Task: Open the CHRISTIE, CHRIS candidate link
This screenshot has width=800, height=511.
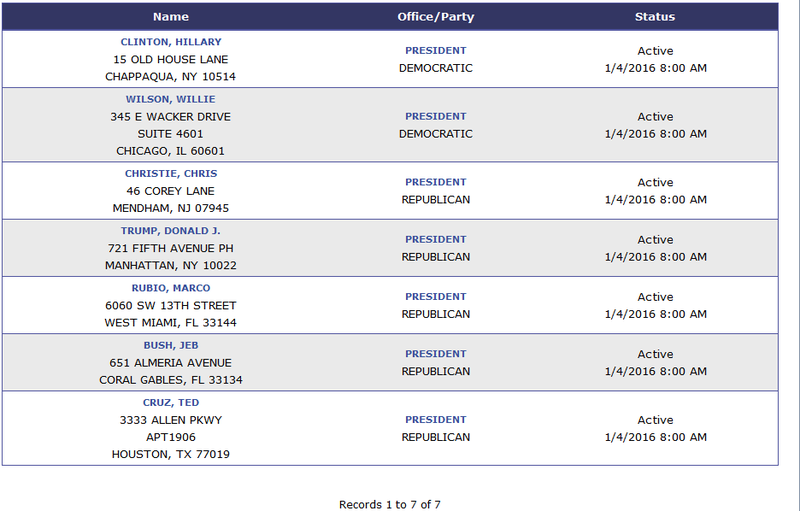Action: click(x=170, y=173)
